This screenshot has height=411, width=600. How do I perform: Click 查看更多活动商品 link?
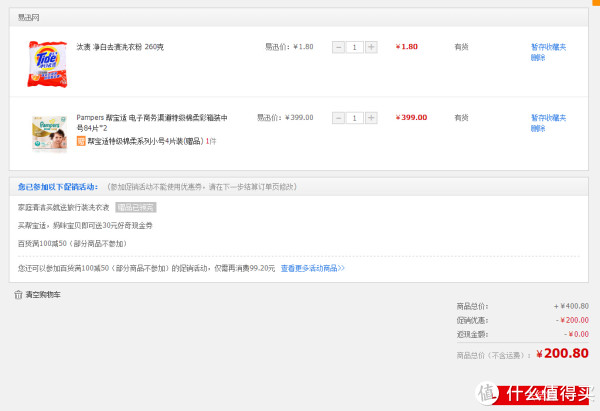click(x=313, y=268)
